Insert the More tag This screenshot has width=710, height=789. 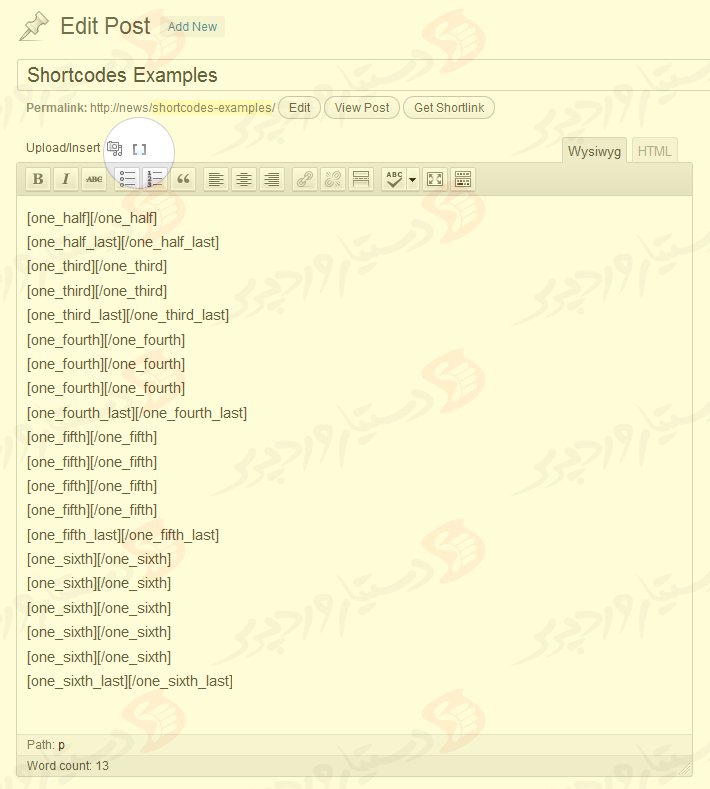361,179
